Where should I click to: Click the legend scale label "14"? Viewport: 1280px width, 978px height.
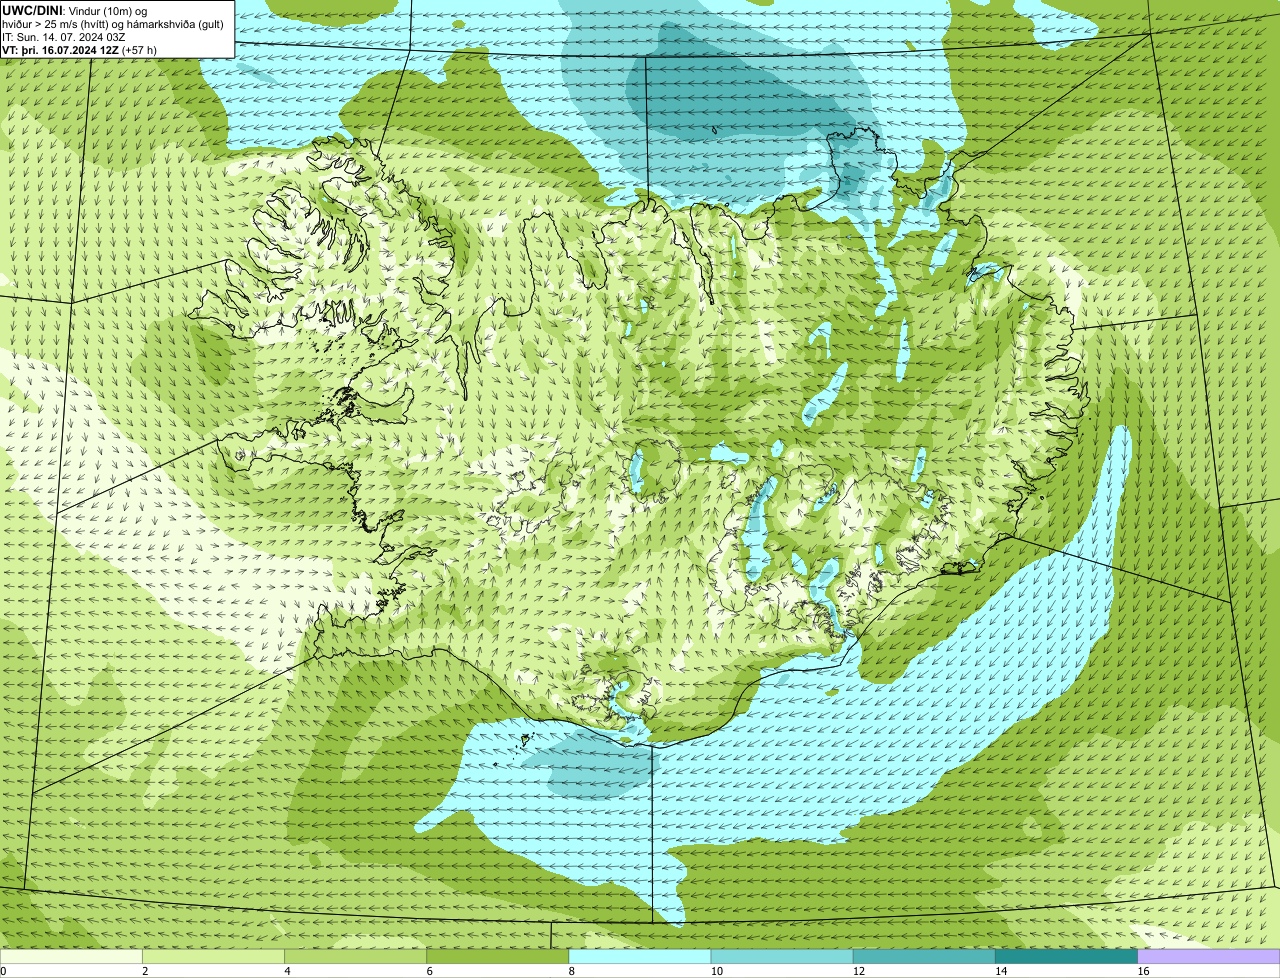[1000, 971]
